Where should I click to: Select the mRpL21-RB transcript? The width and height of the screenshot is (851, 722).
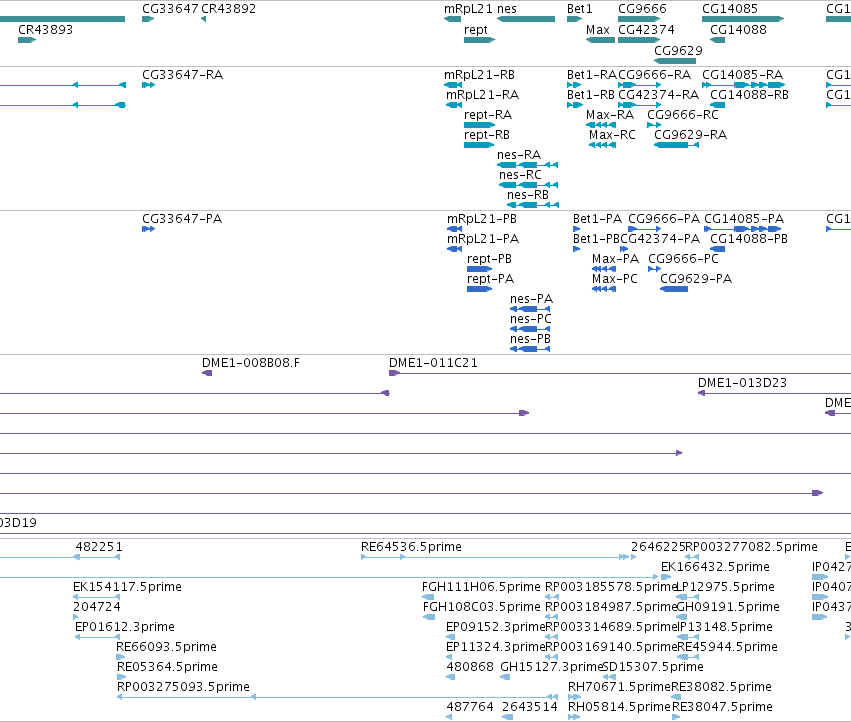pos(453,85)
